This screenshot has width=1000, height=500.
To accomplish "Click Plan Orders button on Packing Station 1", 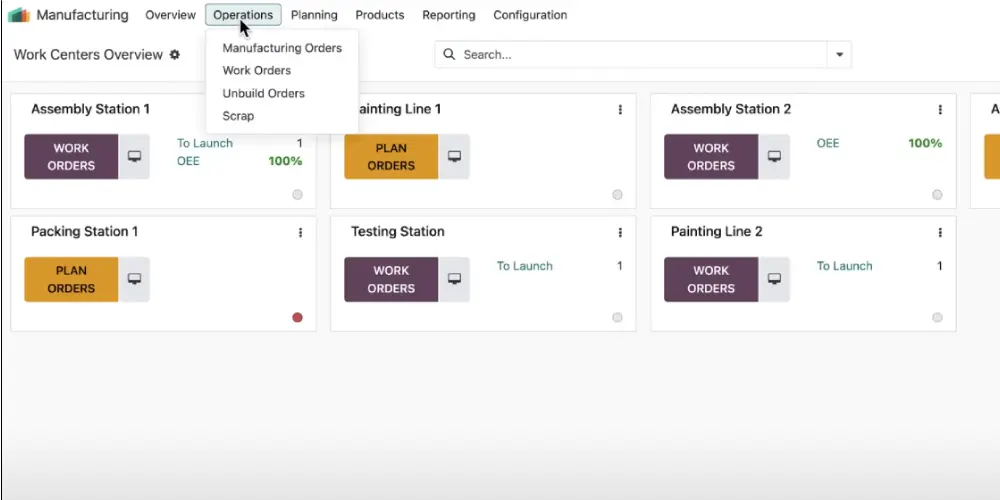I will click(71, 279).
